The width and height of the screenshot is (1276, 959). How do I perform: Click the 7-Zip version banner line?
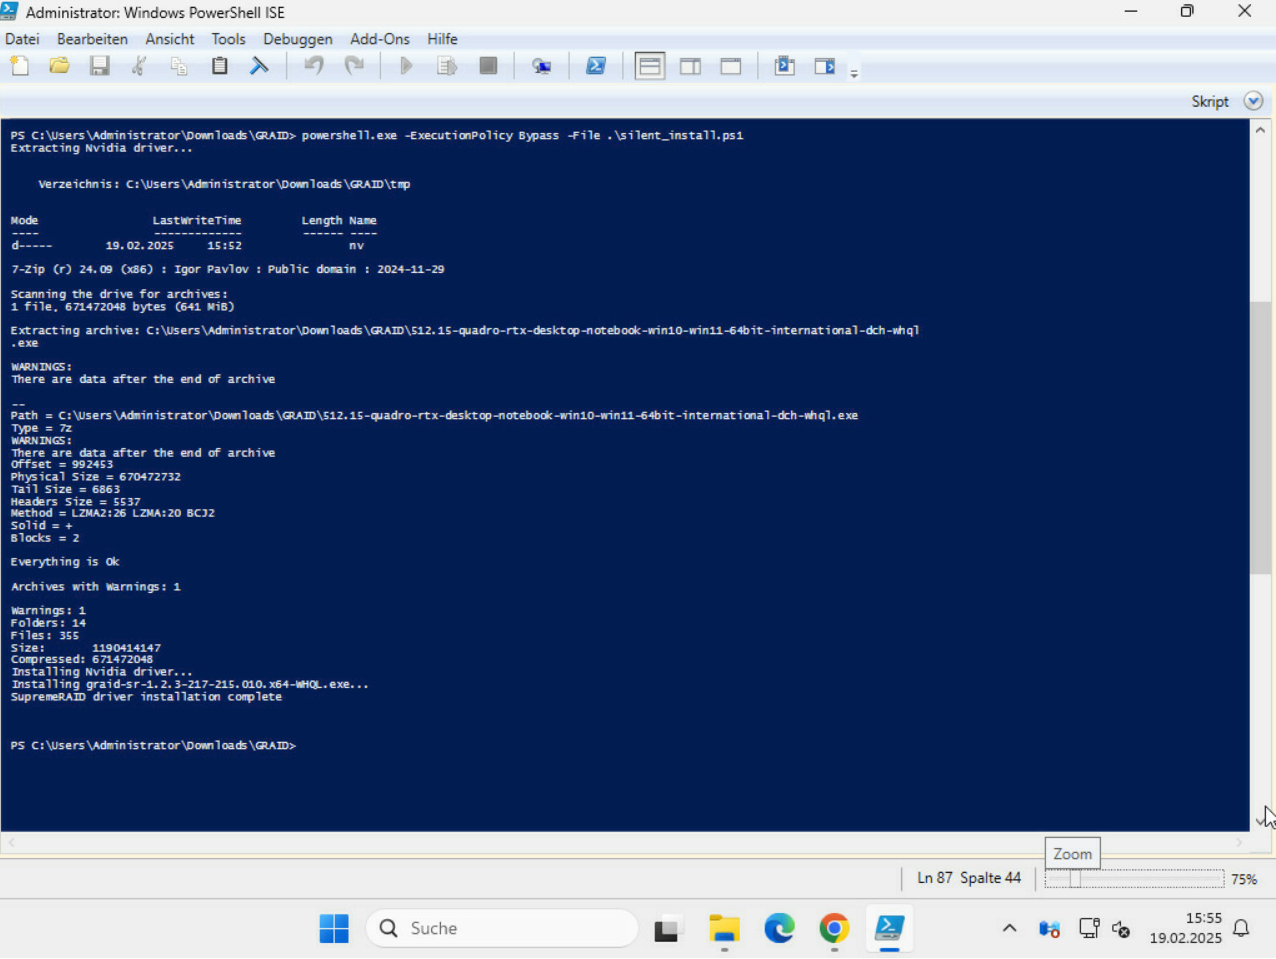coord(227,270)
